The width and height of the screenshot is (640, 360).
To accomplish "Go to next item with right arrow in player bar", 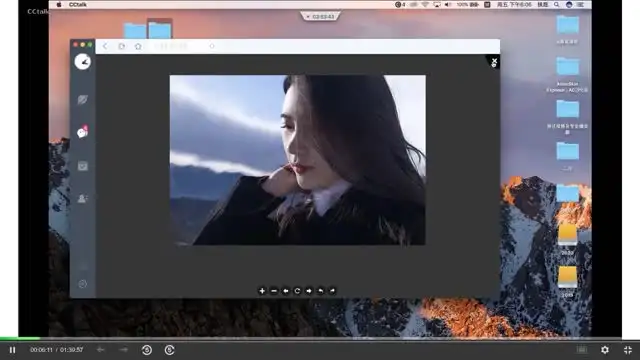I will (x=123, y=350).
